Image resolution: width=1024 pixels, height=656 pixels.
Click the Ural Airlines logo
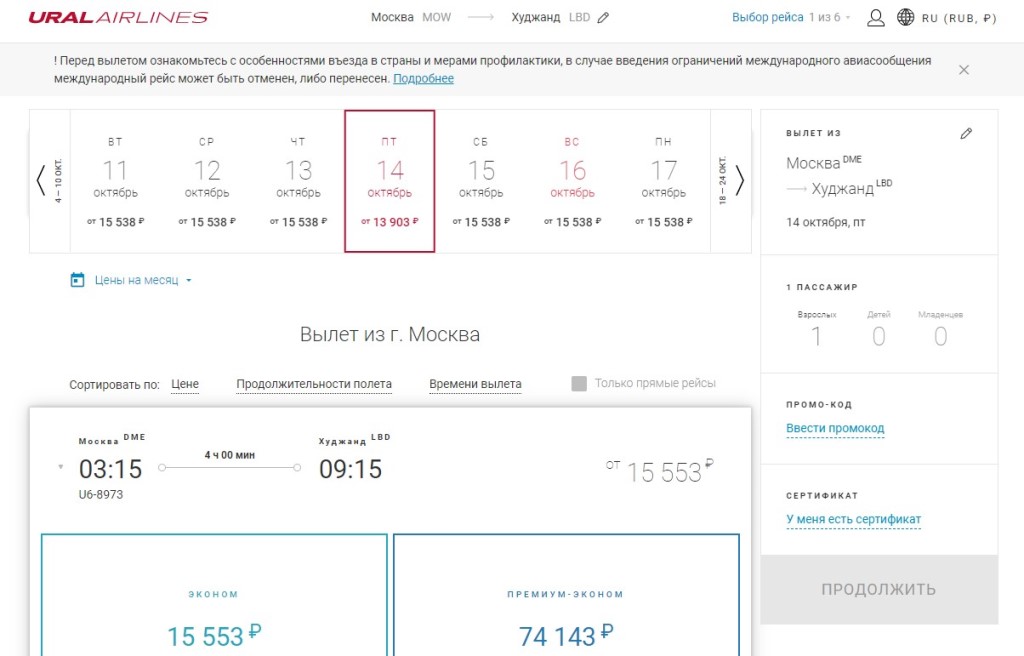click(x=118, y=17)
